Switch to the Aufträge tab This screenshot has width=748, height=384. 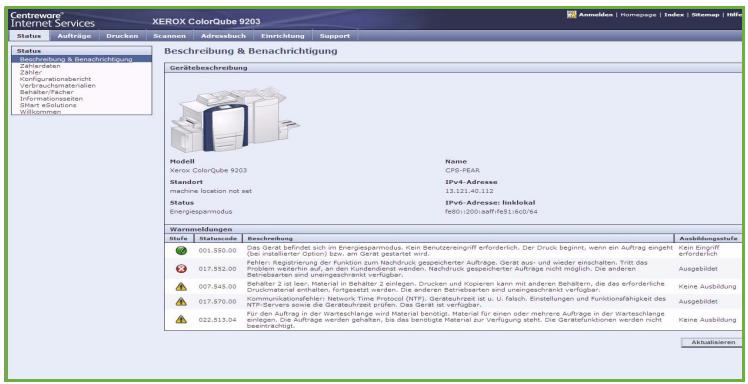tap(74, 36)
